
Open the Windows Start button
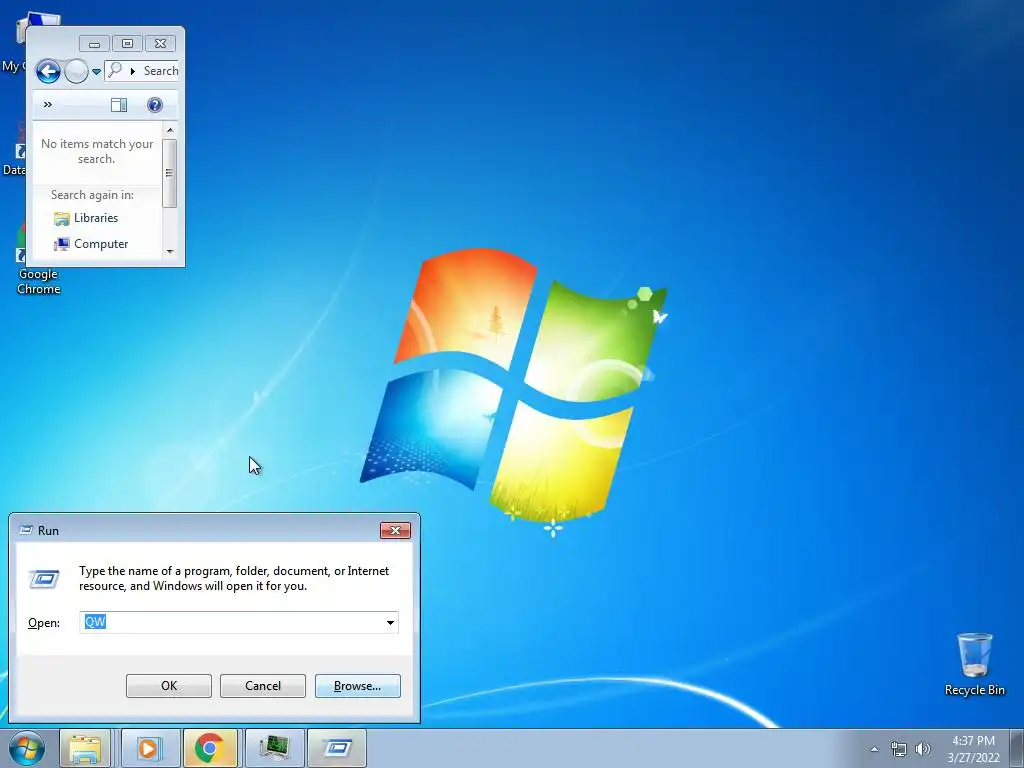pos(27,748)
